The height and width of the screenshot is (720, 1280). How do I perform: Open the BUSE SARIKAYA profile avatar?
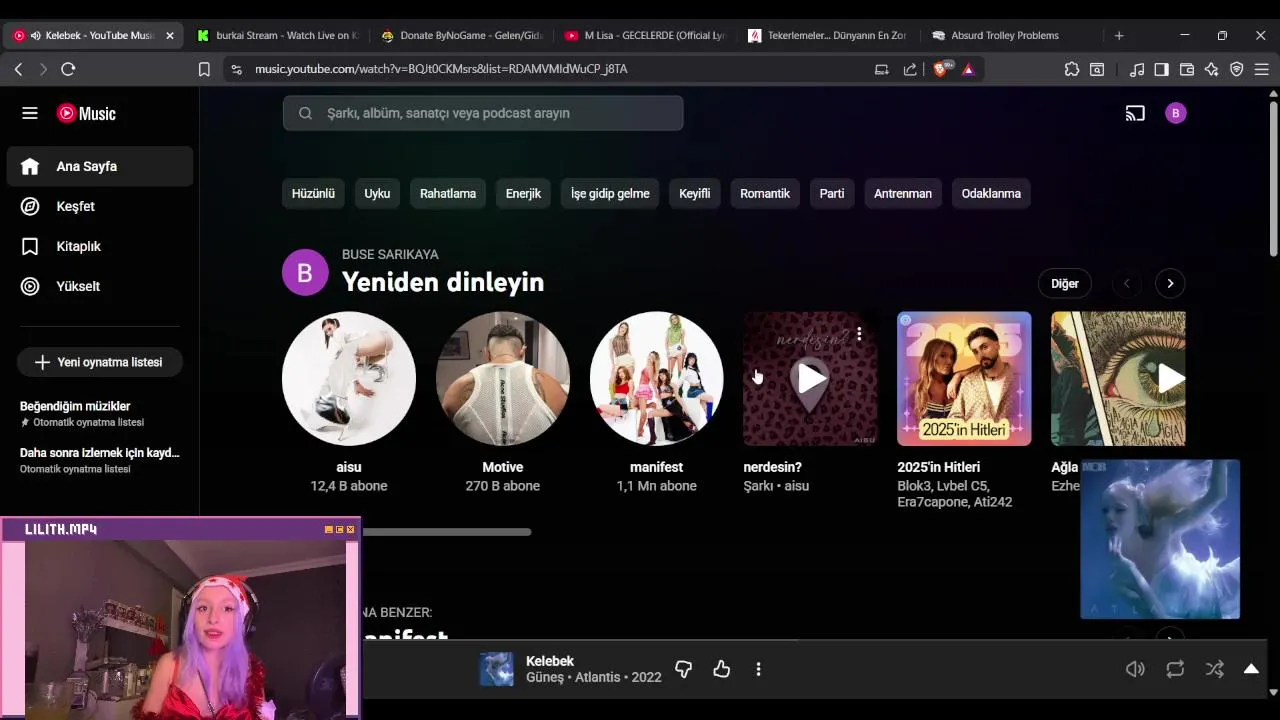point(305,272)
